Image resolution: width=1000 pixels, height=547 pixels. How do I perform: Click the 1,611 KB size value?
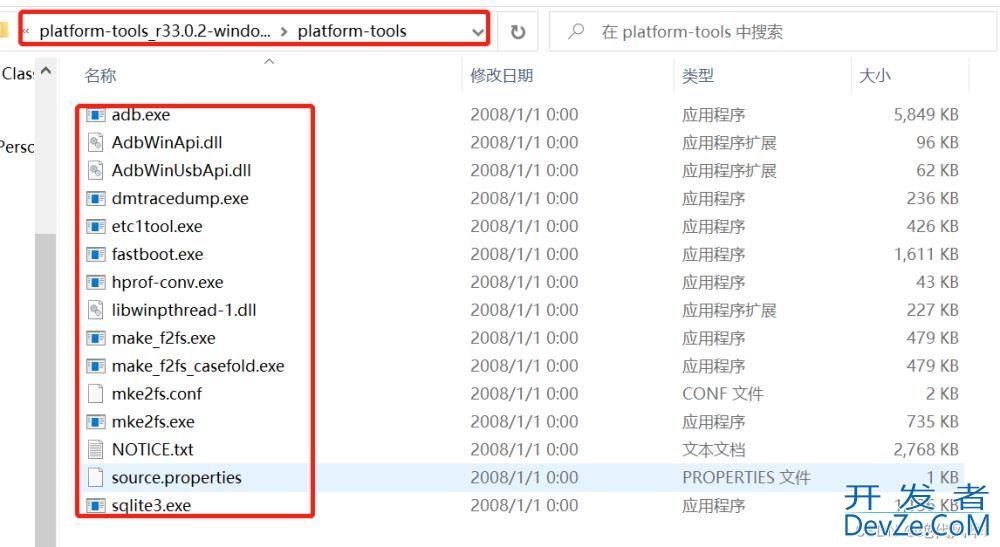926,254
